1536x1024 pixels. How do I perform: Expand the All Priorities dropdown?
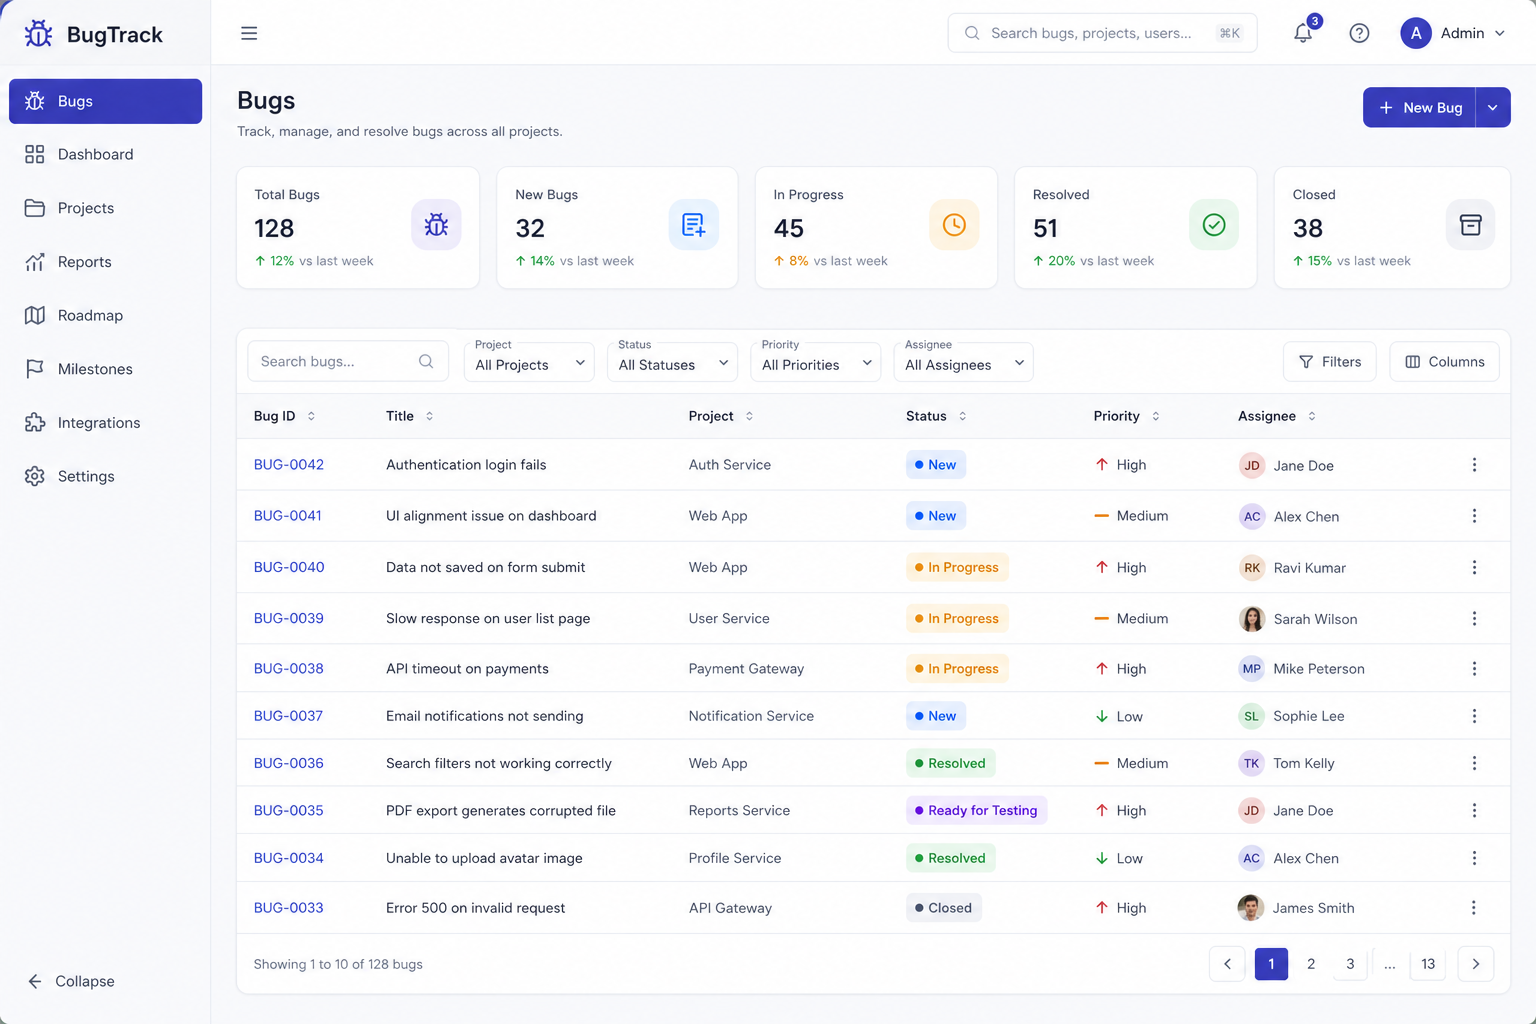pos(815,362)
